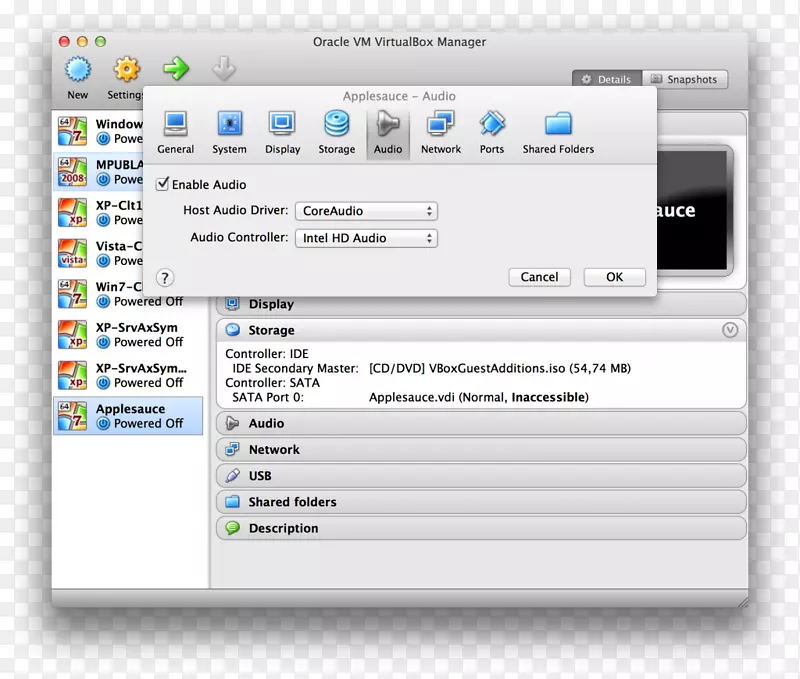Click the Display section monitor icon in details
The height and width of the screenshot is (679, 800).
click(x=233, y=304)
